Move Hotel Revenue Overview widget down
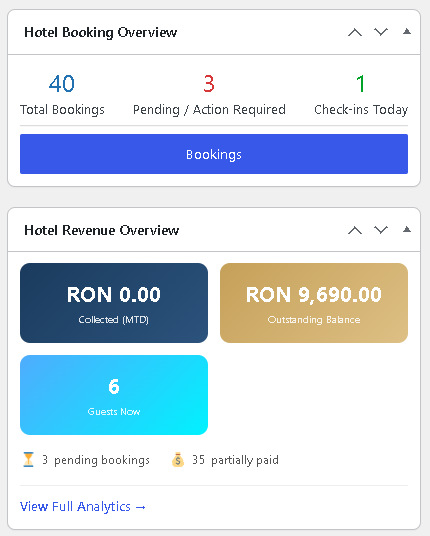Screen dimensions: 430x536 (381, 230)
